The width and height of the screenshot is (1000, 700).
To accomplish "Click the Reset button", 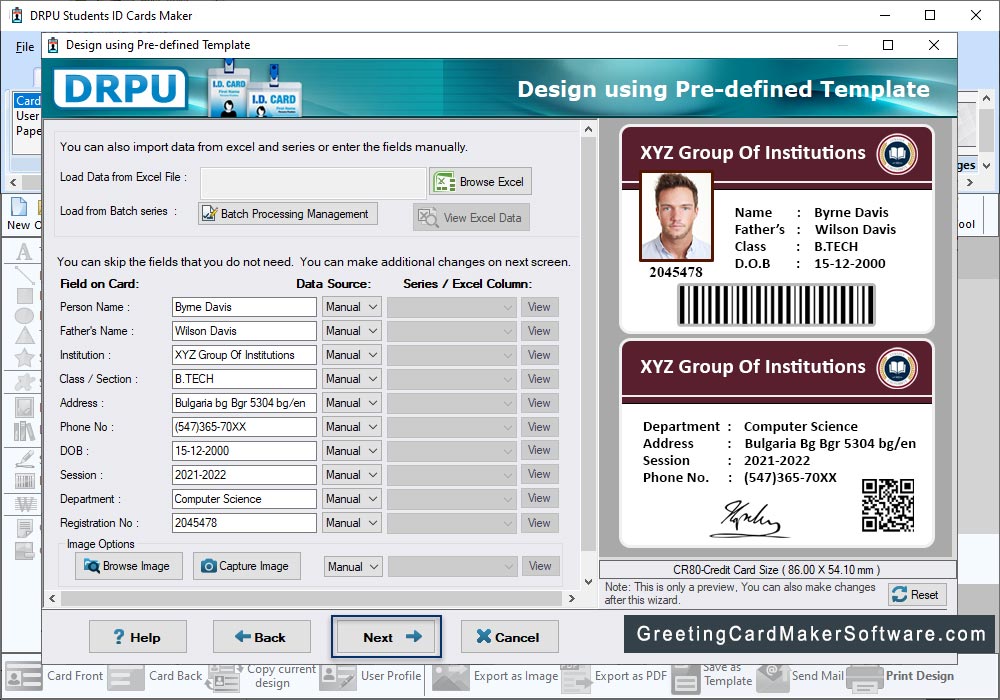I will (x=917, y=595).
